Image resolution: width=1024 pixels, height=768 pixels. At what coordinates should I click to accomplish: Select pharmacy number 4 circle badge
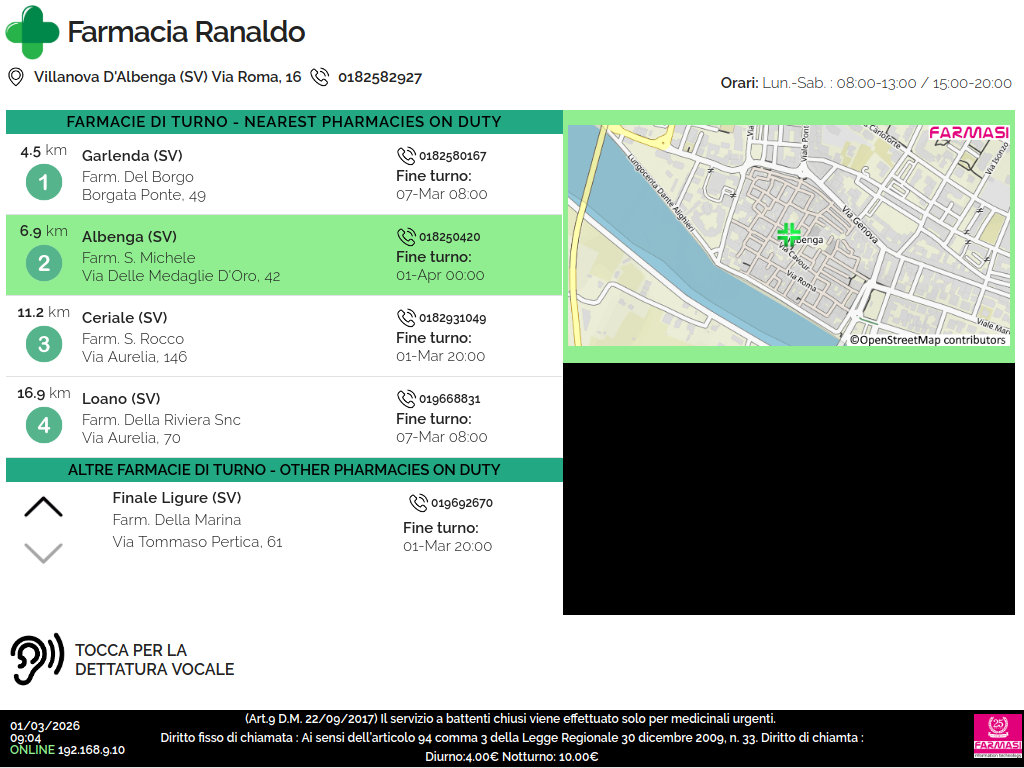tap(43, 426)
